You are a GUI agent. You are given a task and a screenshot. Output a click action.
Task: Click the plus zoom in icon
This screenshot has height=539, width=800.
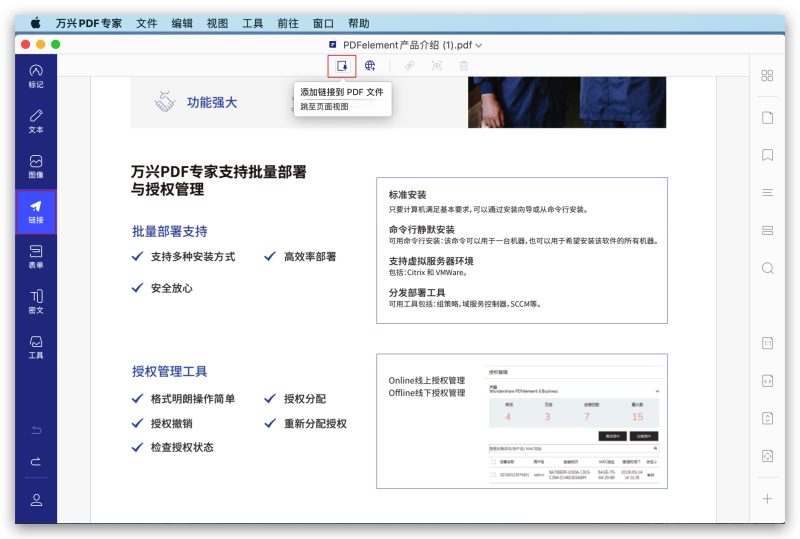767,499
